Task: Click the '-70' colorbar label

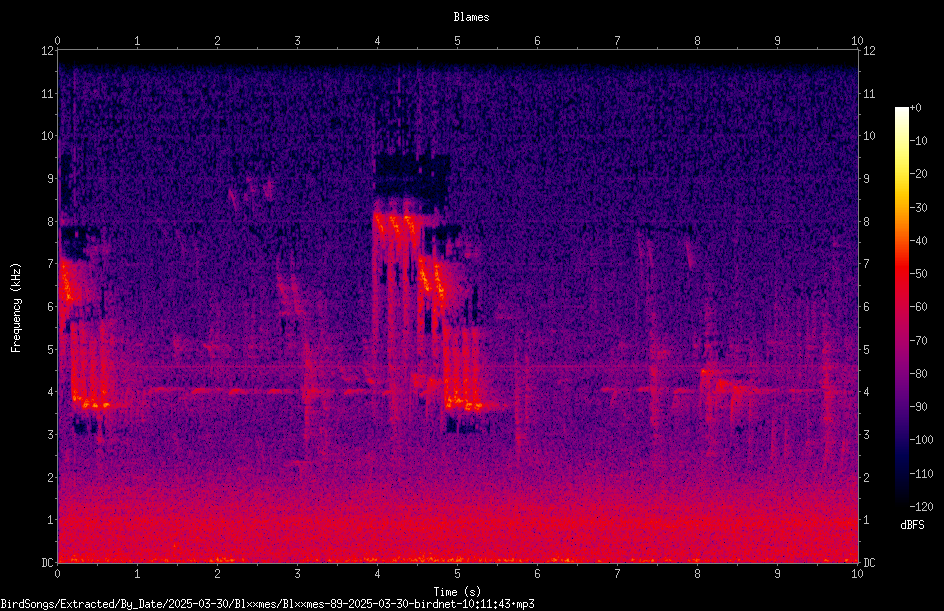Action: point(918,341)
